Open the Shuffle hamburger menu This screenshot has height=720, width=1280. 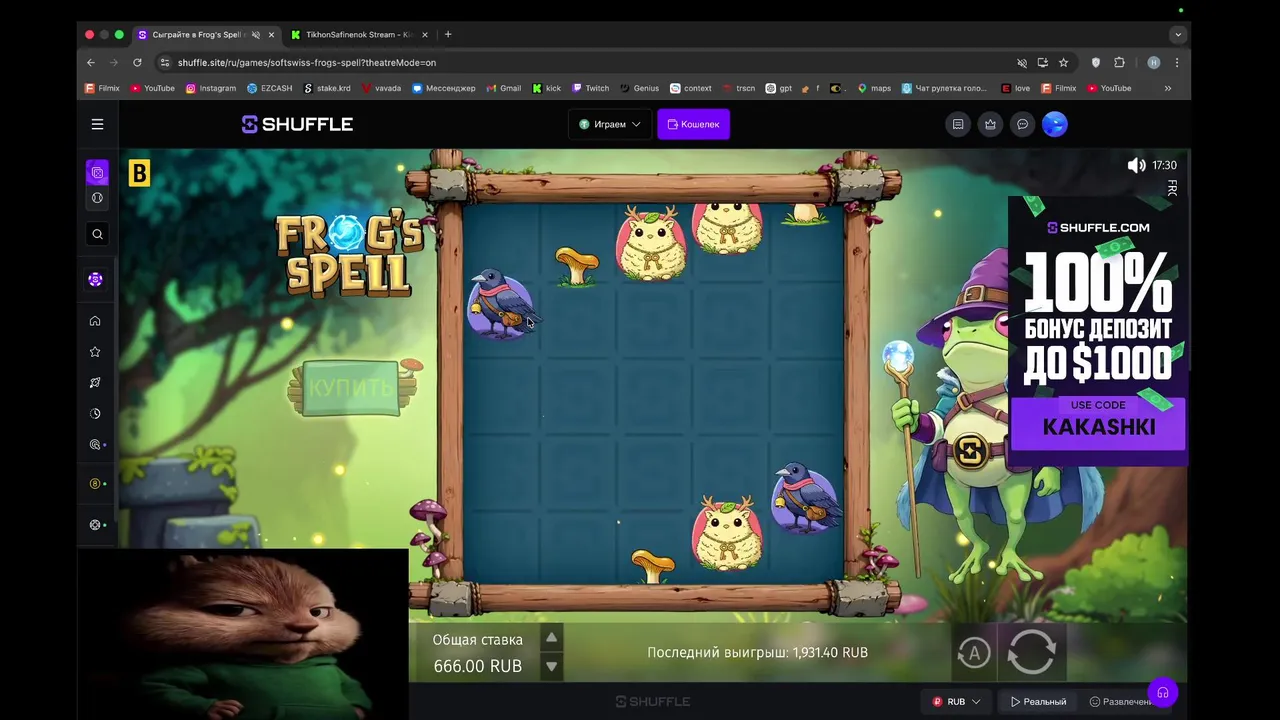(97, 124)
